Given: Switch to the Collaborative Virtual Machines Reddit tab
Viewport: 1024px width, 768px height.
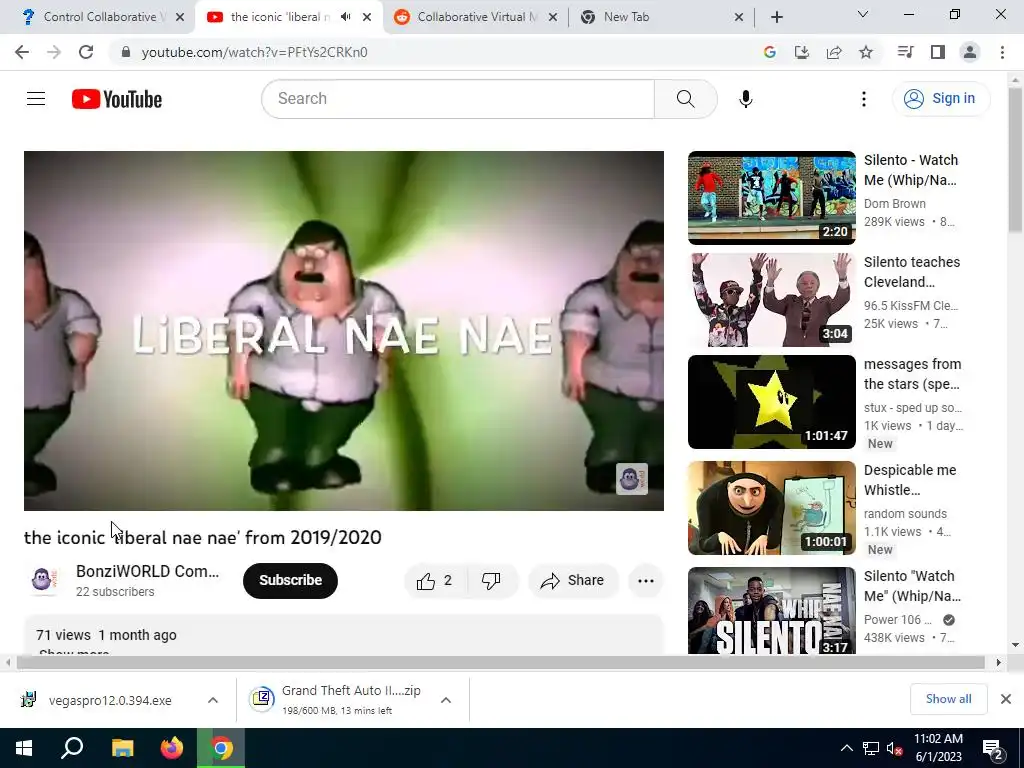Looking at the screenshot, I should click(477, 17).
